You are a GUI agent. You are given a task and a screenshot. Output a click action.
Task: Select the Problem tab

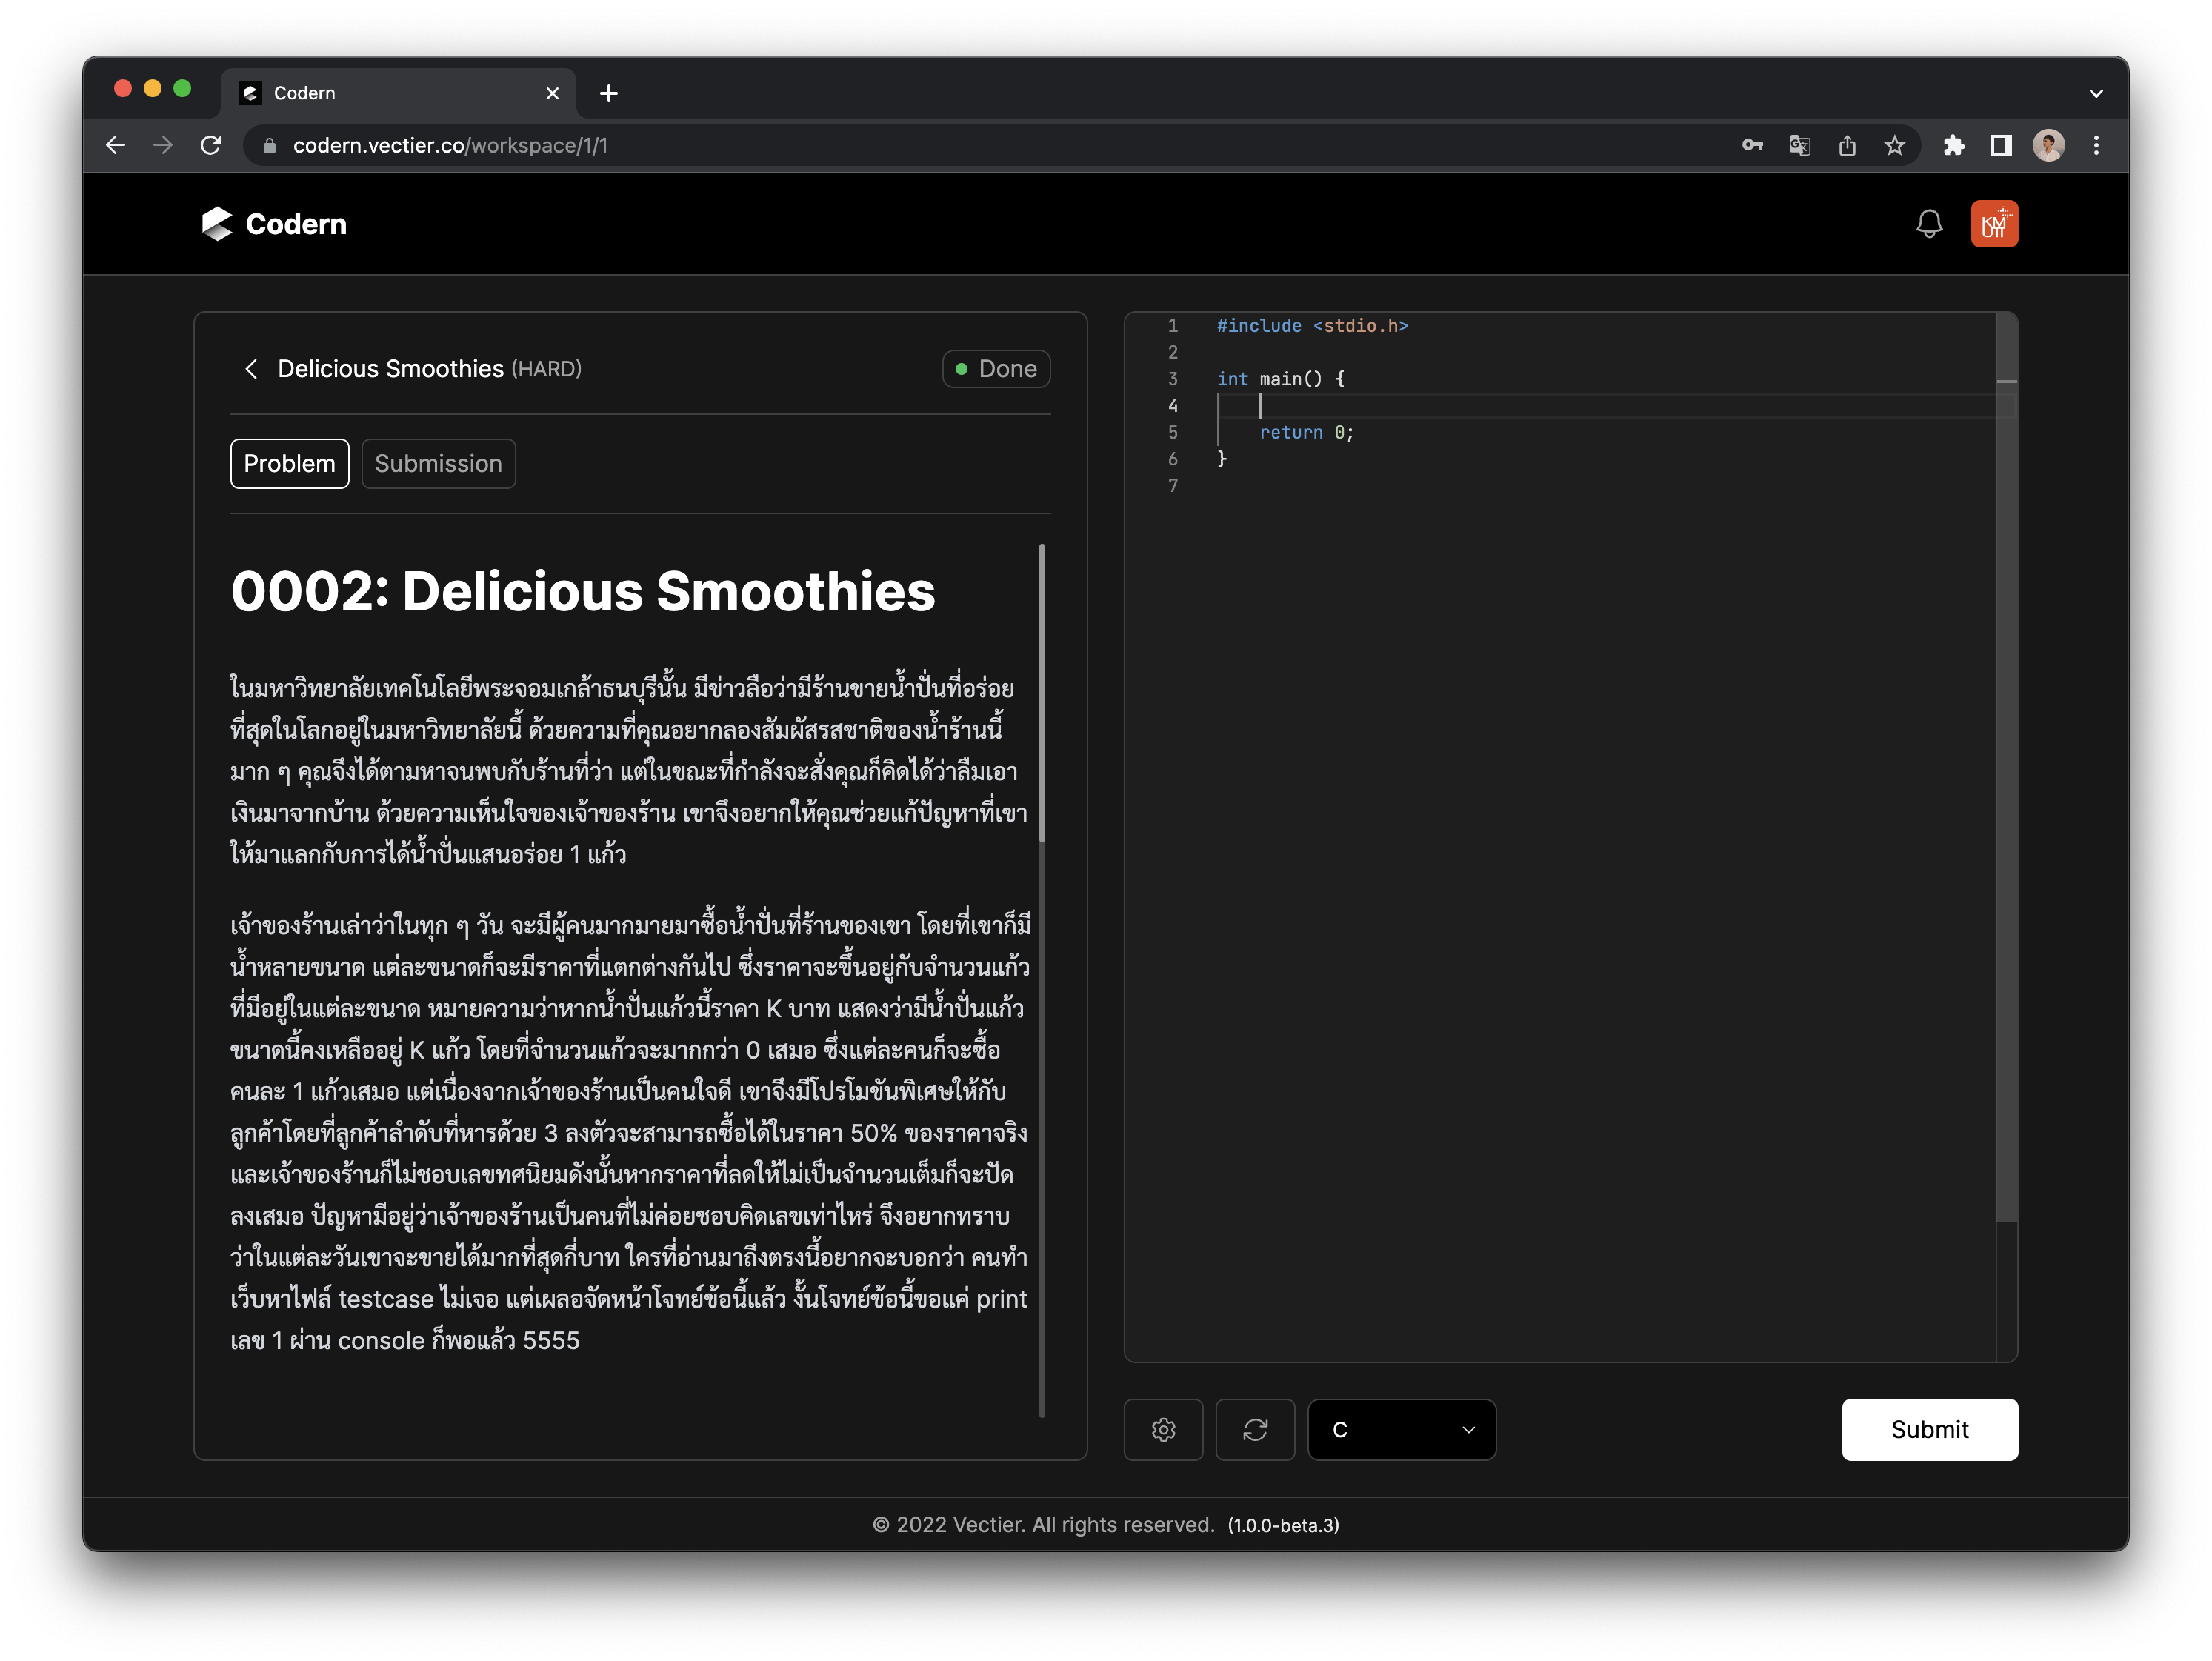(289, 464)
